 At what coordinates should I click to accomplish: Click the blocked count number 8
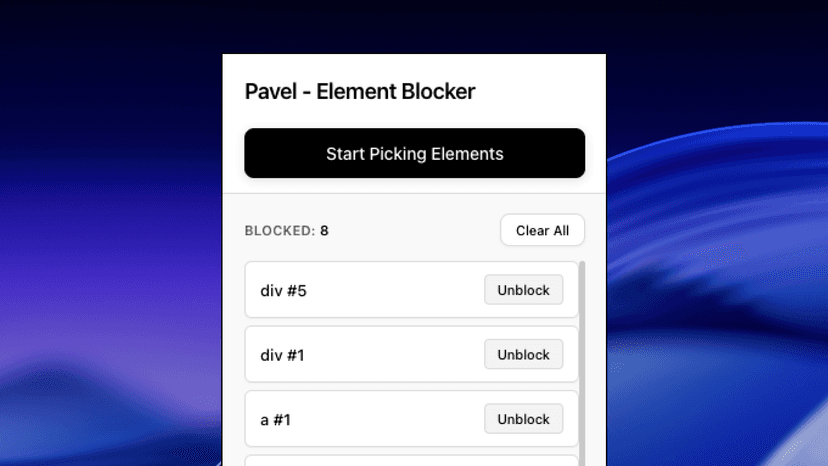(324, 231)
